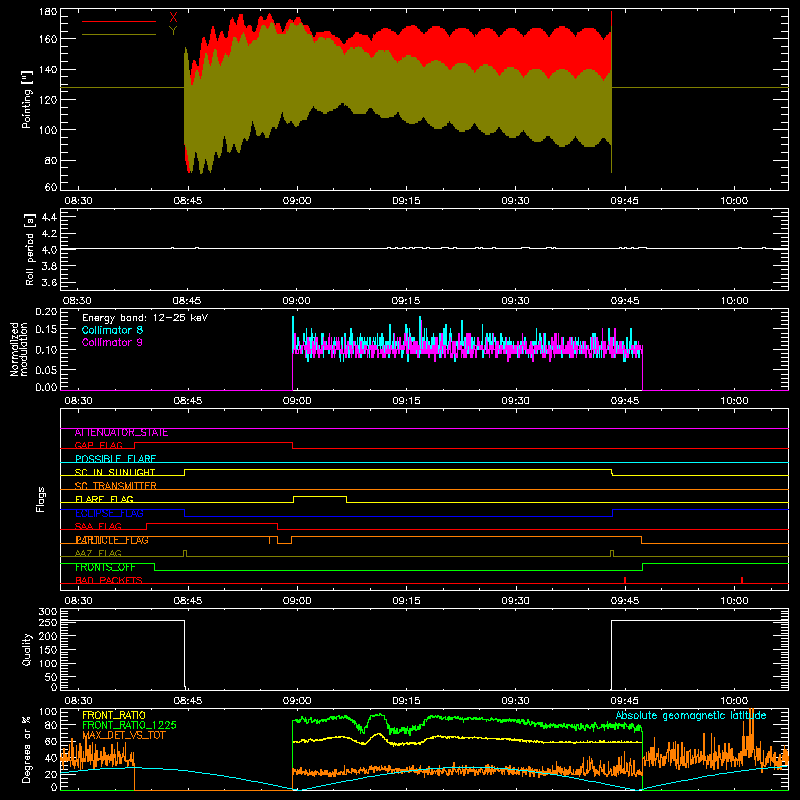Select the Flags axis title
Viewport: 800px width, 800px height.
40,499
